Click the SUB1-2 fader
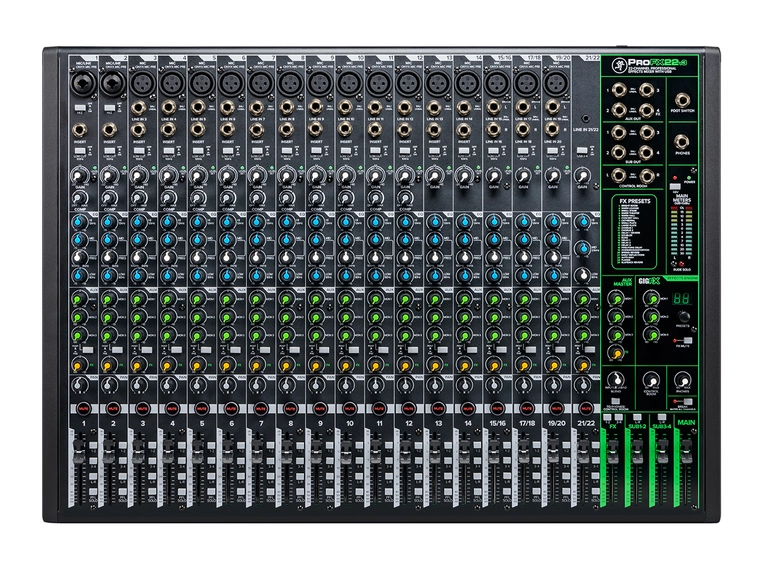This screenshot has width=762, height=562. 637,451
